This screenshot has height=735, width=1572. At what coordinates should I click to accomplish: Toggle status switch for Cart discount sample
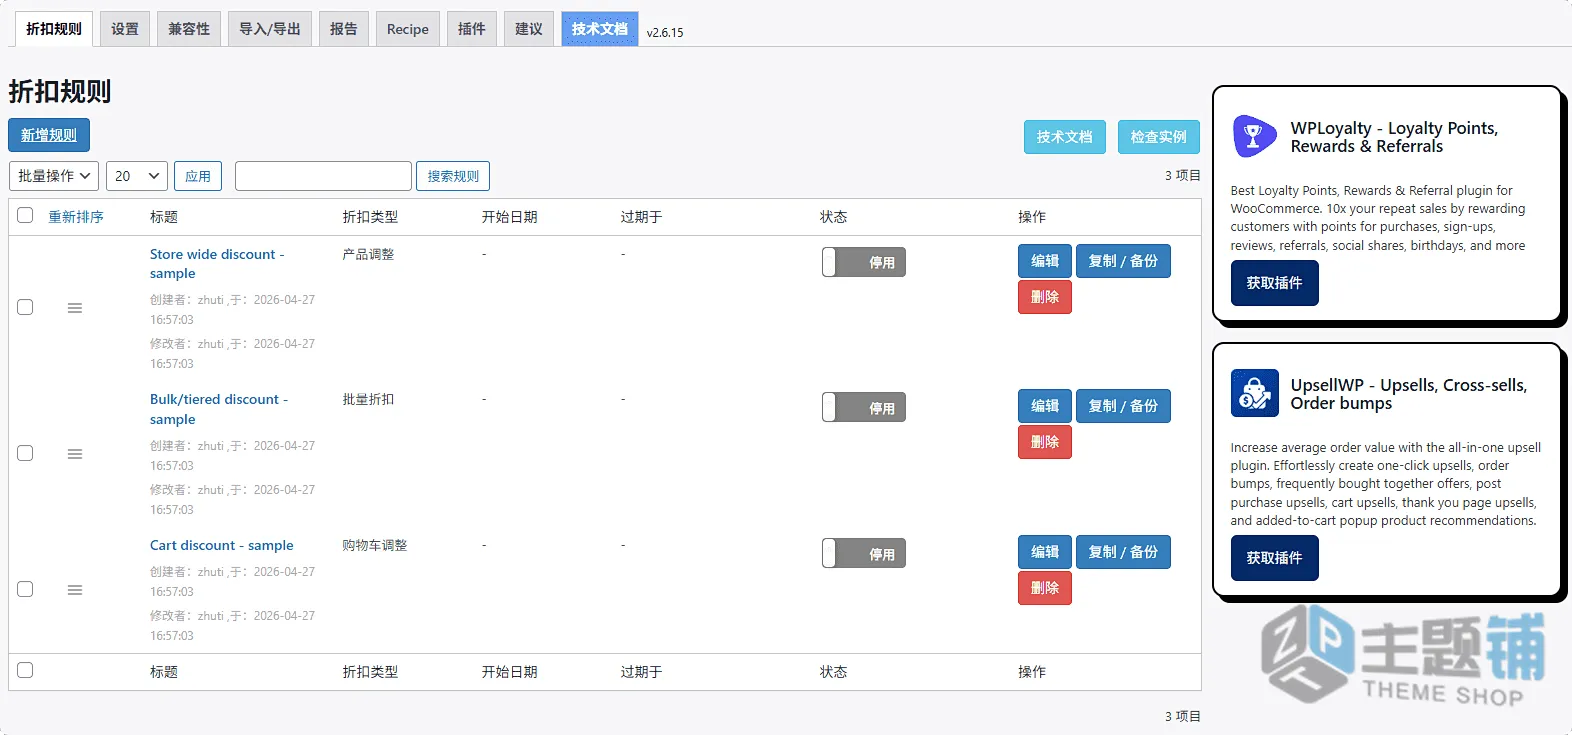pos(864,553)
